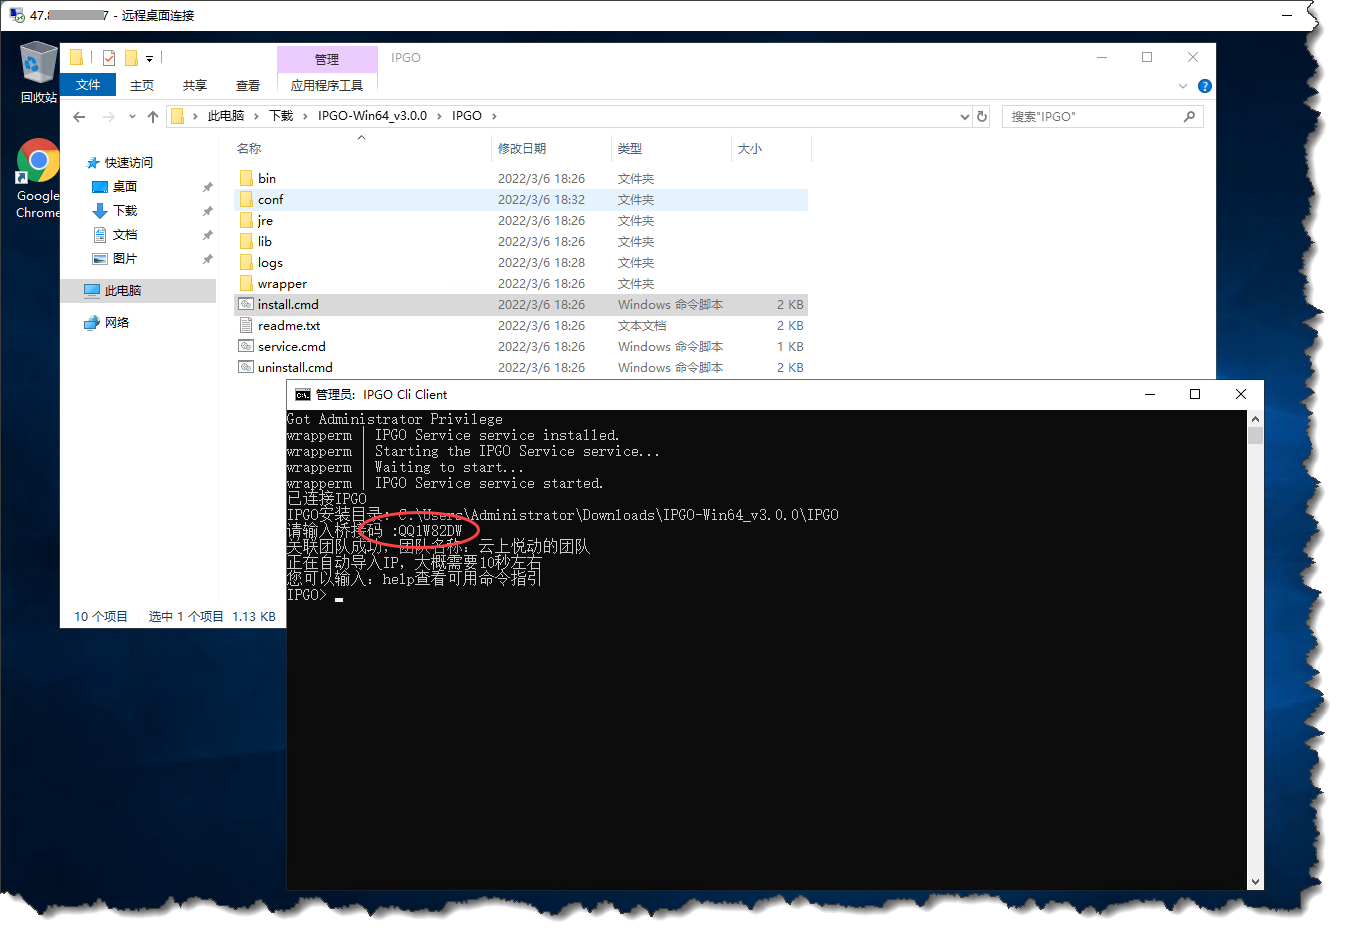Screen dimensions: 1347x938
Task: Switch to the 共享 ribbon tab
Action: pyautogui.click(x=195, y=86)
